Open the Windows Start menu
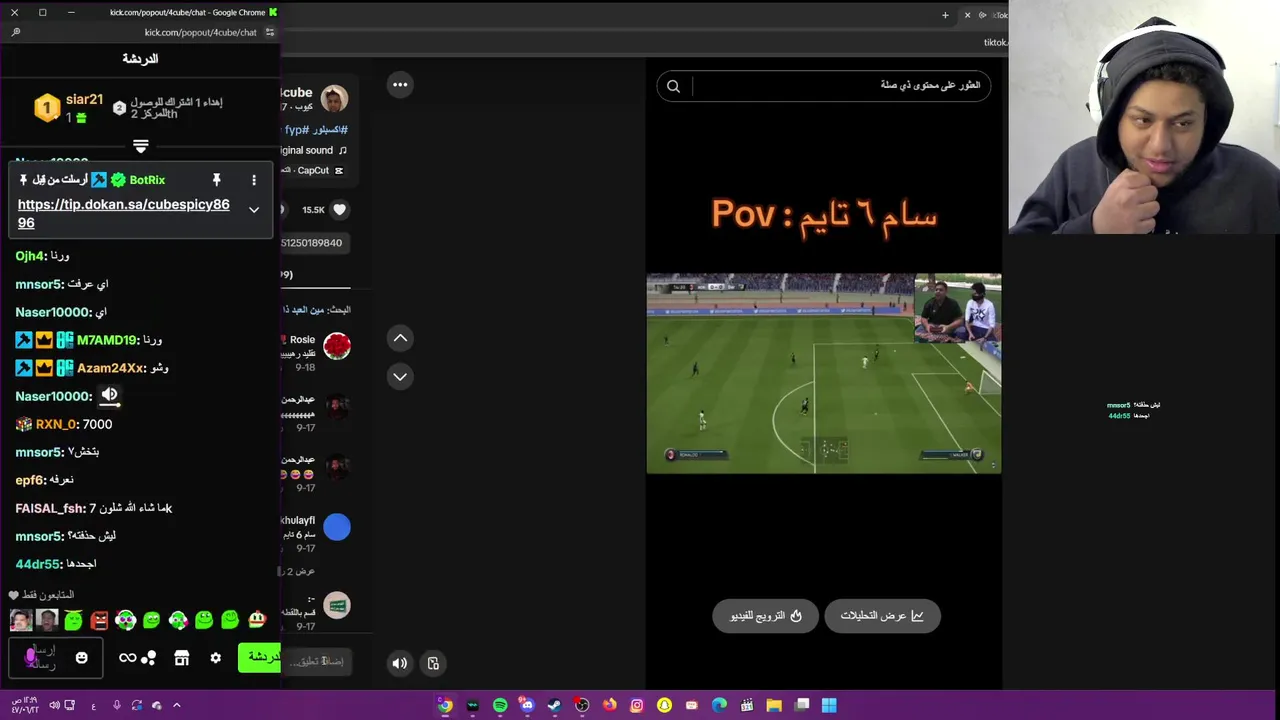The height and width of the screenshot is (720, 1280). [x=829, y=705]
